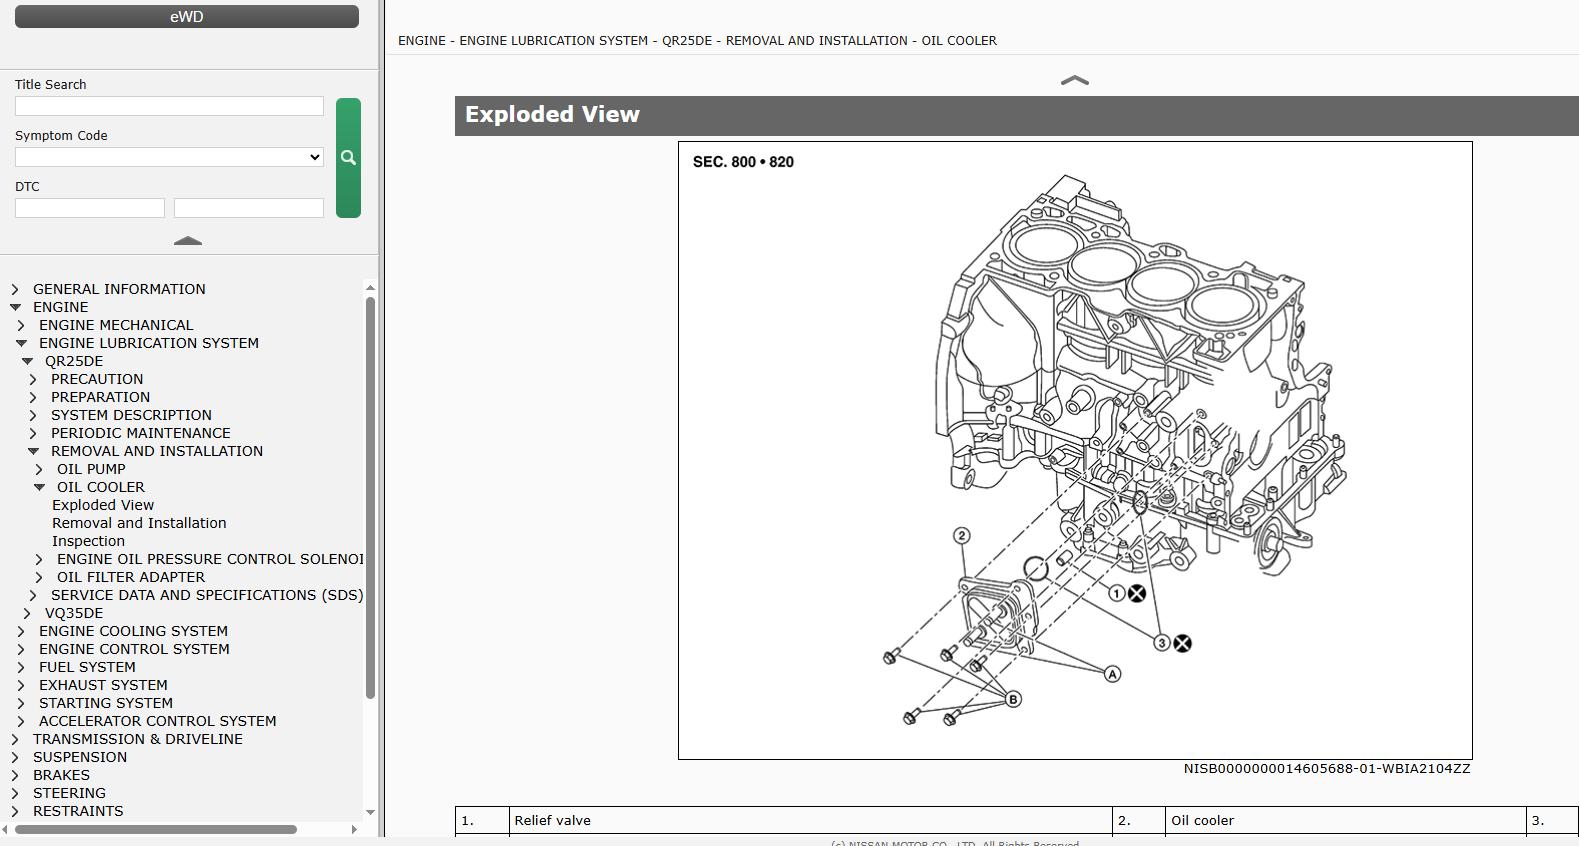Click the breadcrumb path text
1579x846 pixels.
697,41
